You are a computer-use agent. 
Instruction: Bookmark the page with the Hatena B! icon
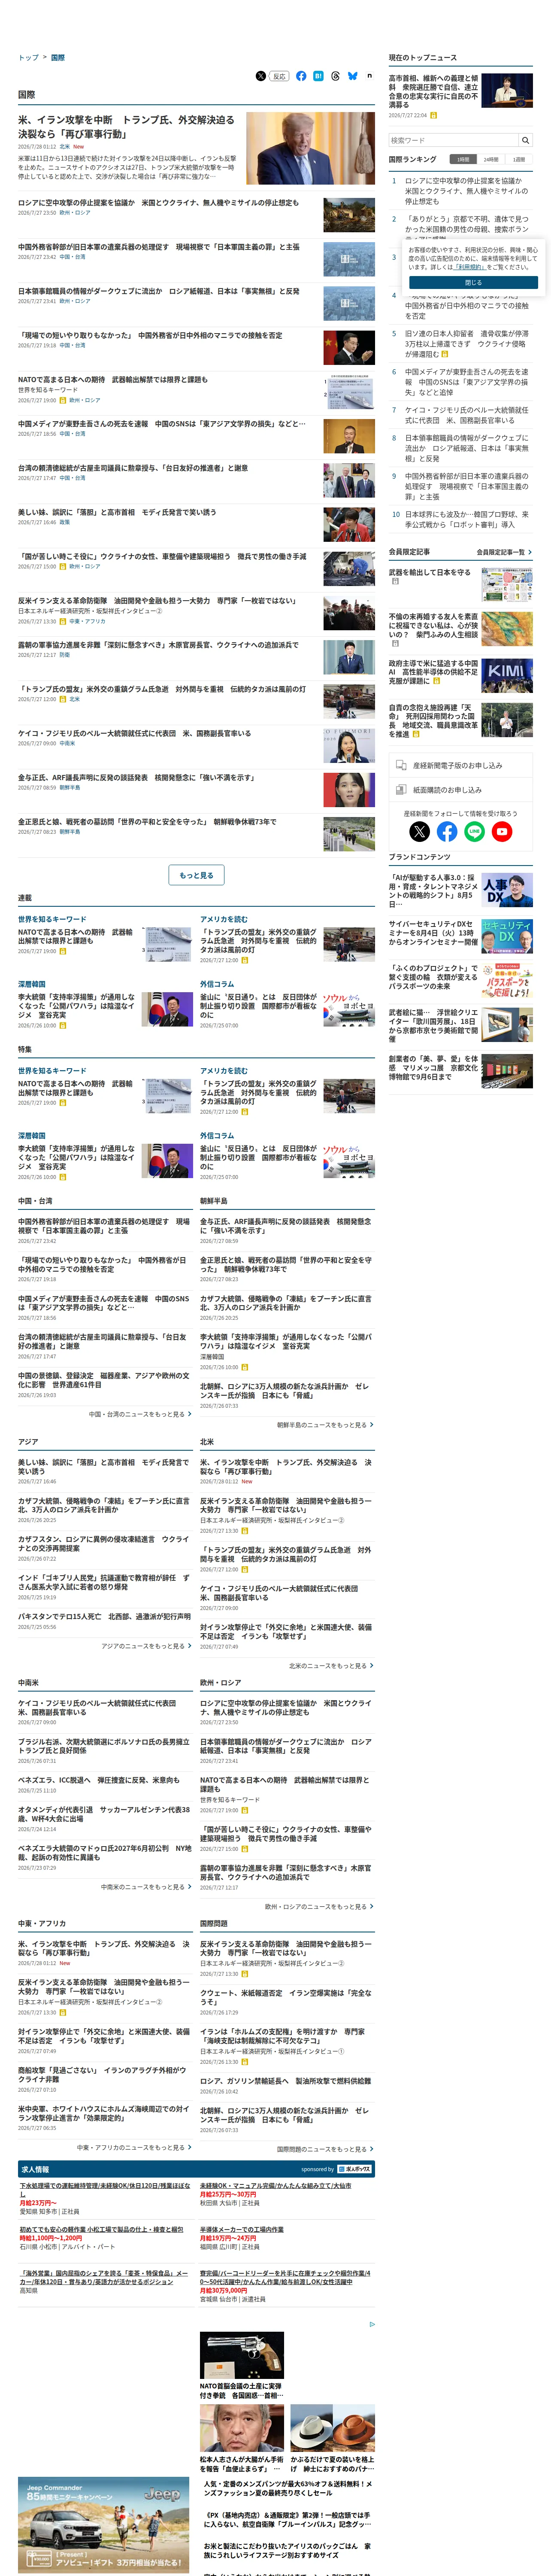(318, 76)
